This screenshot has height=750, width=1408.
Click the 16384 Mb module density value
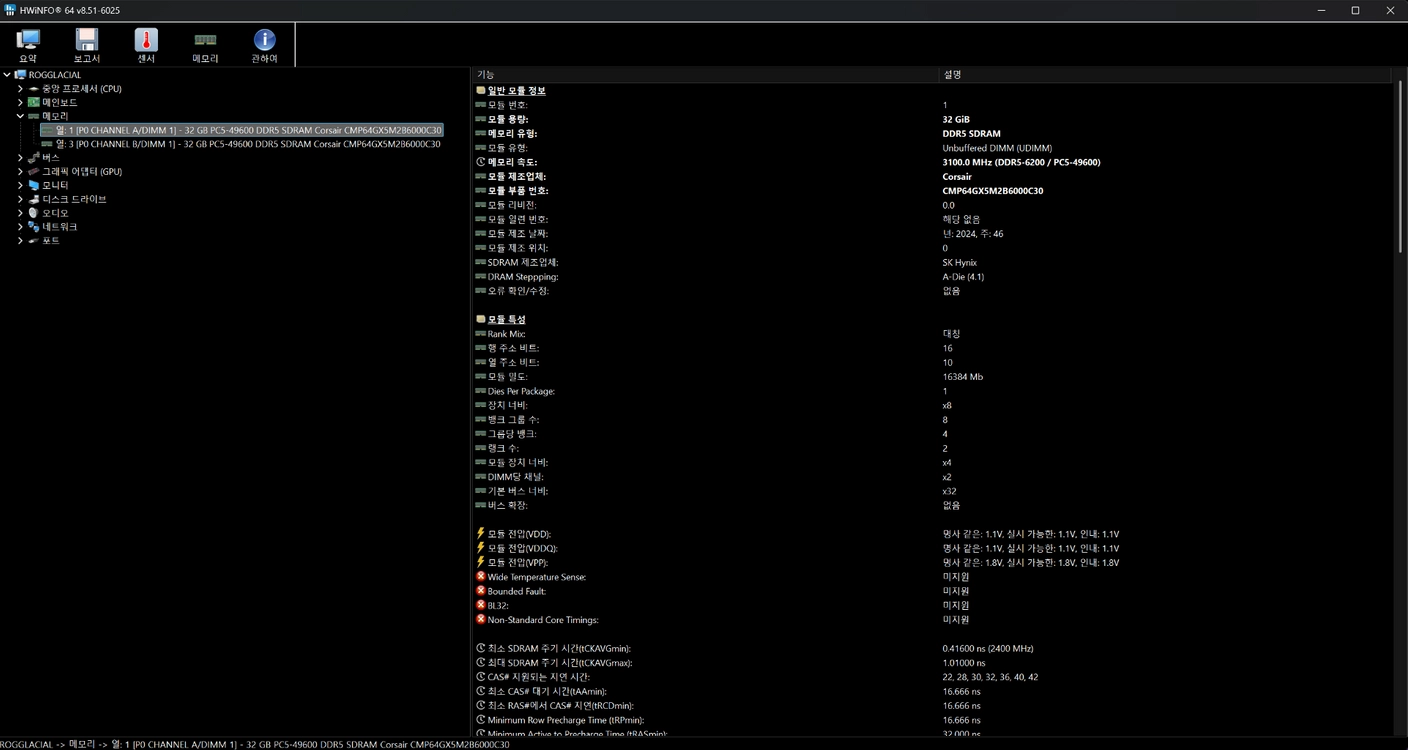tap(962, 377)
